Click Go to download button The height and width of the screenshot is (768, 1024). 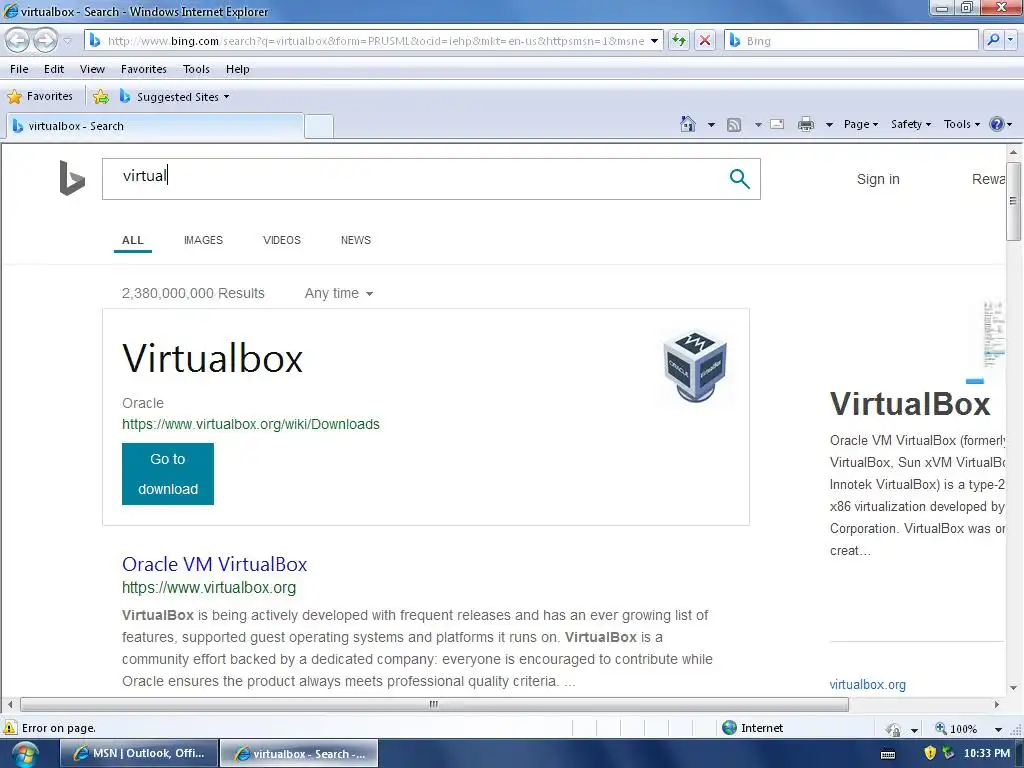coord(168,474)
